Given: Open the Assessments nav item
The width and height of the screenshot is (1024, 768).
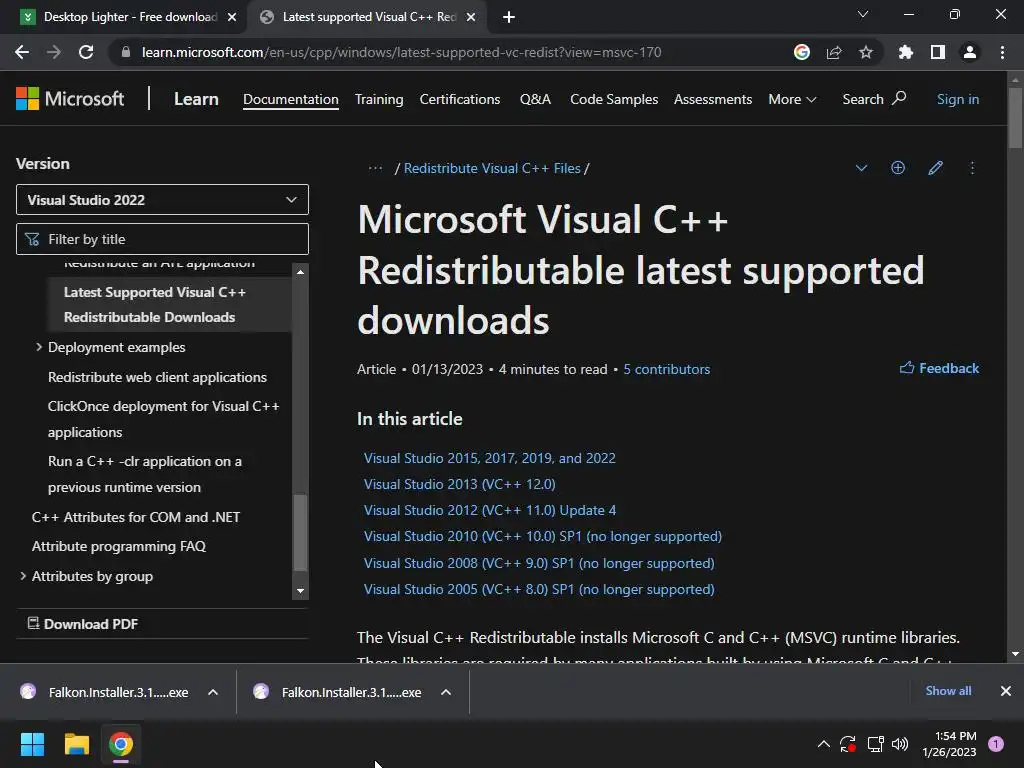Looking at the screenshot, I should click(x=713, y=99).
